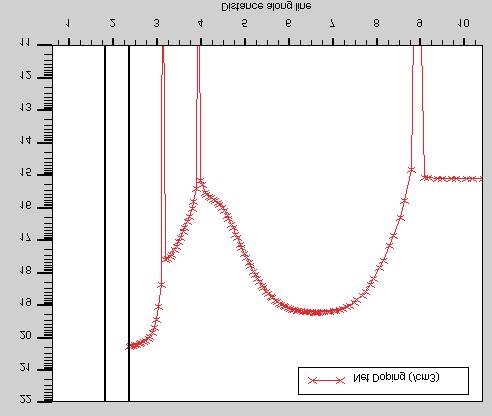Click the y-axis tick label 20
Image resolution: width=492 pixels, height=416 pixels.
(x=25, y=335)
